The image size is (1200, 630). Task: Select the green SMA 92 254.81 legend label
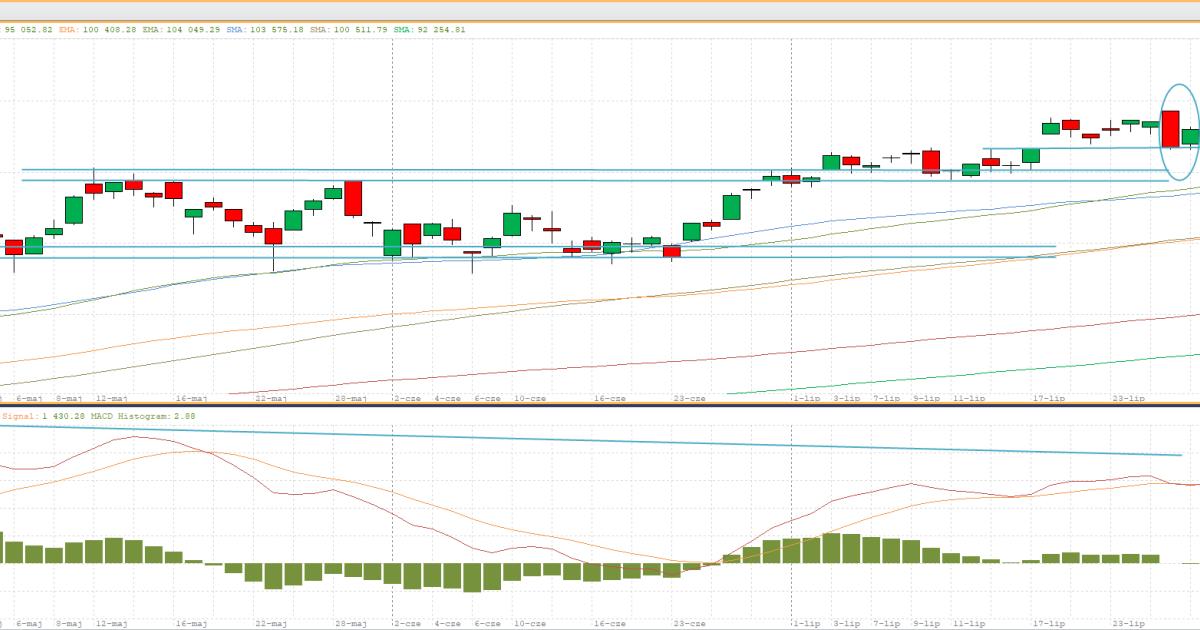(x=429, y=30)
